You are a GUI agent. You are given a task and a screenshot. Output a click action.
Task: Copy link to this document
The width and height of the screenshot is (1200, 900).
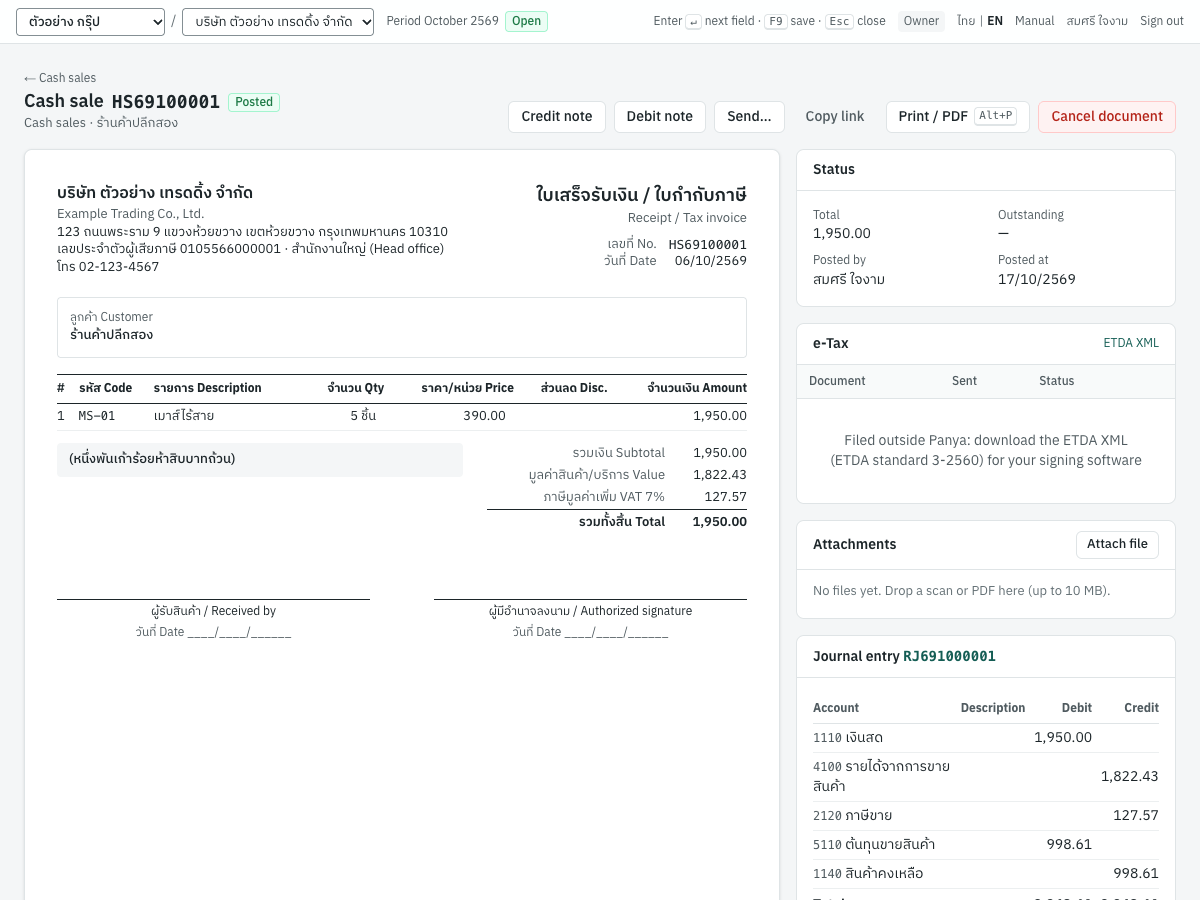(x=835, y=117)
